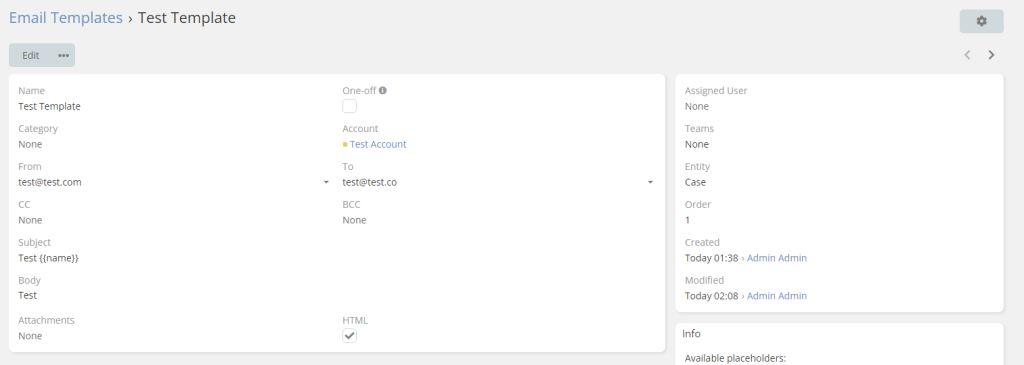
Task: Click the One-off info icon
Action: [383, 91]
